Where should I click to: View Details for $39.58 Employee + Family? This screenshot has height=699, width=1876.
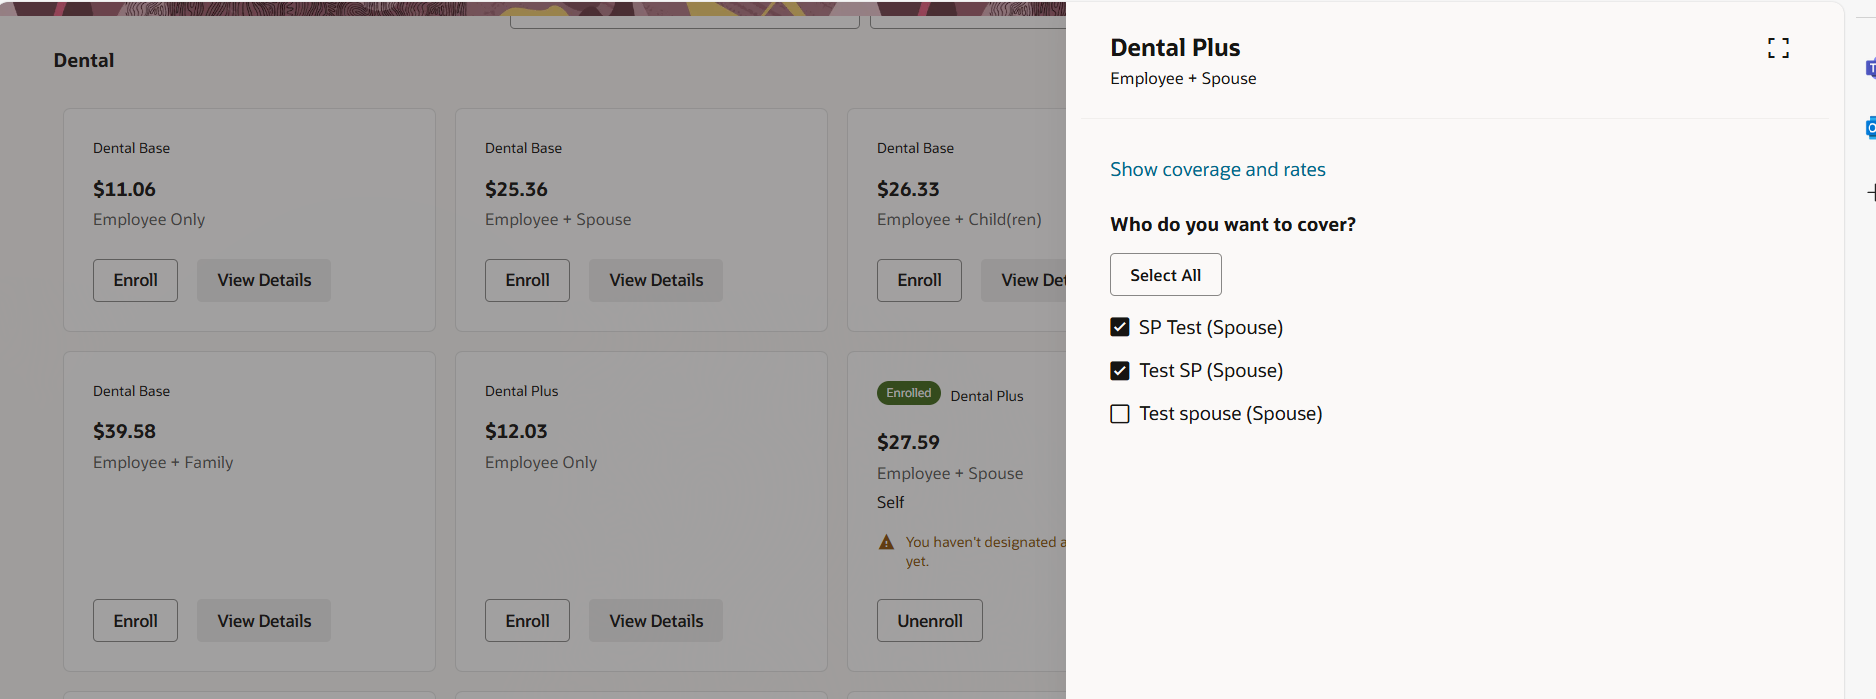[264, 621]
